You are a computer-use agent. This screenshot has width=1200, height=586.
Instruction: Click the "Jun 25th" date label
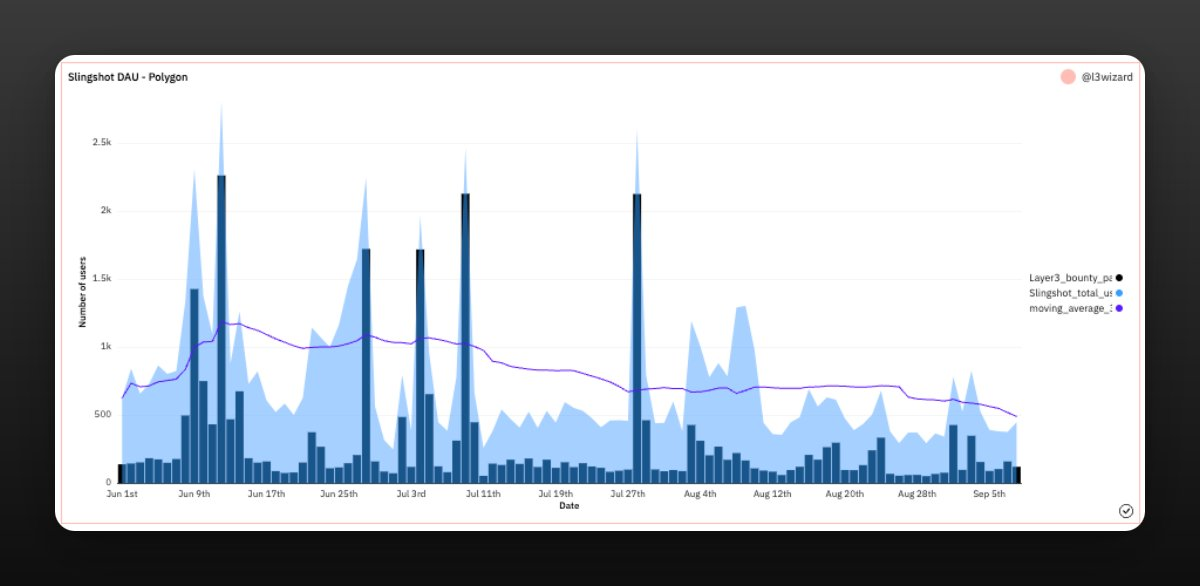339,494
